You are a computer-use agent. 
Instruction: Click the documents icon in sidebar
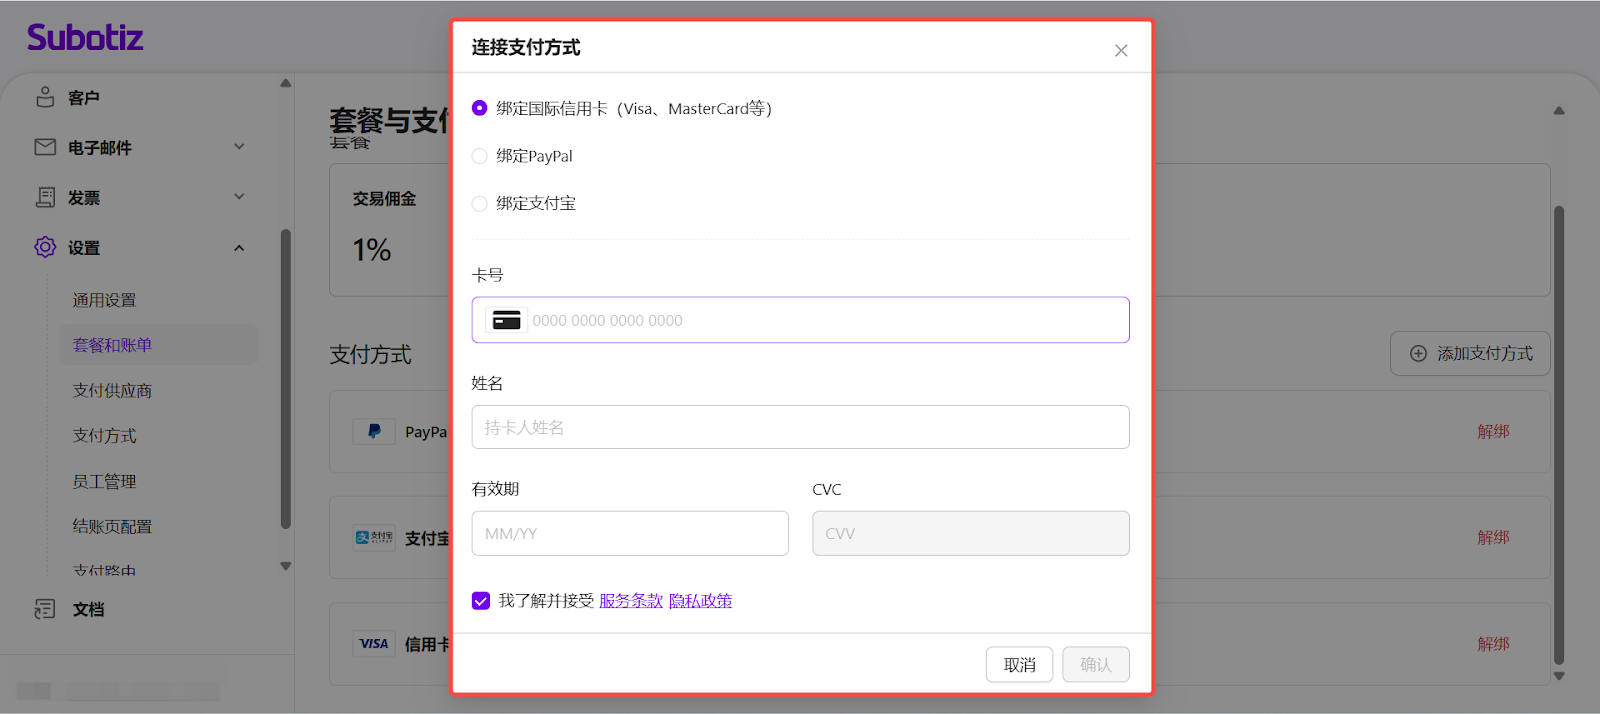point(45,609)
